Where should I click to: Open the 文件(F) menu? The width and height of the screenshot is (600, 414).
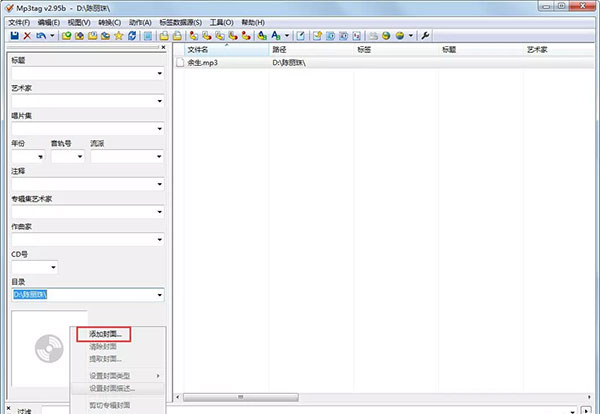(x=19, y=23)
